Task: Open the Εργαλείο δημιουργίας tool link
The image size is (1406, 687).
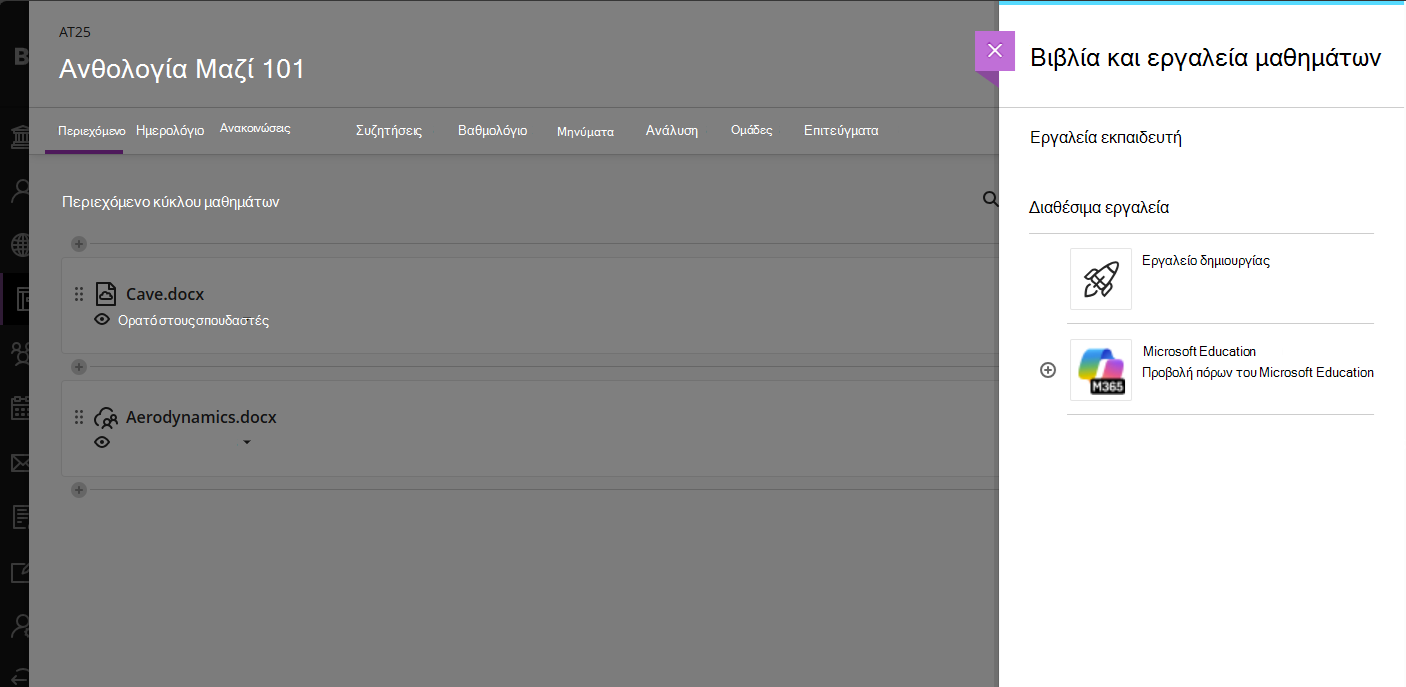Action: coord(1206,260)
